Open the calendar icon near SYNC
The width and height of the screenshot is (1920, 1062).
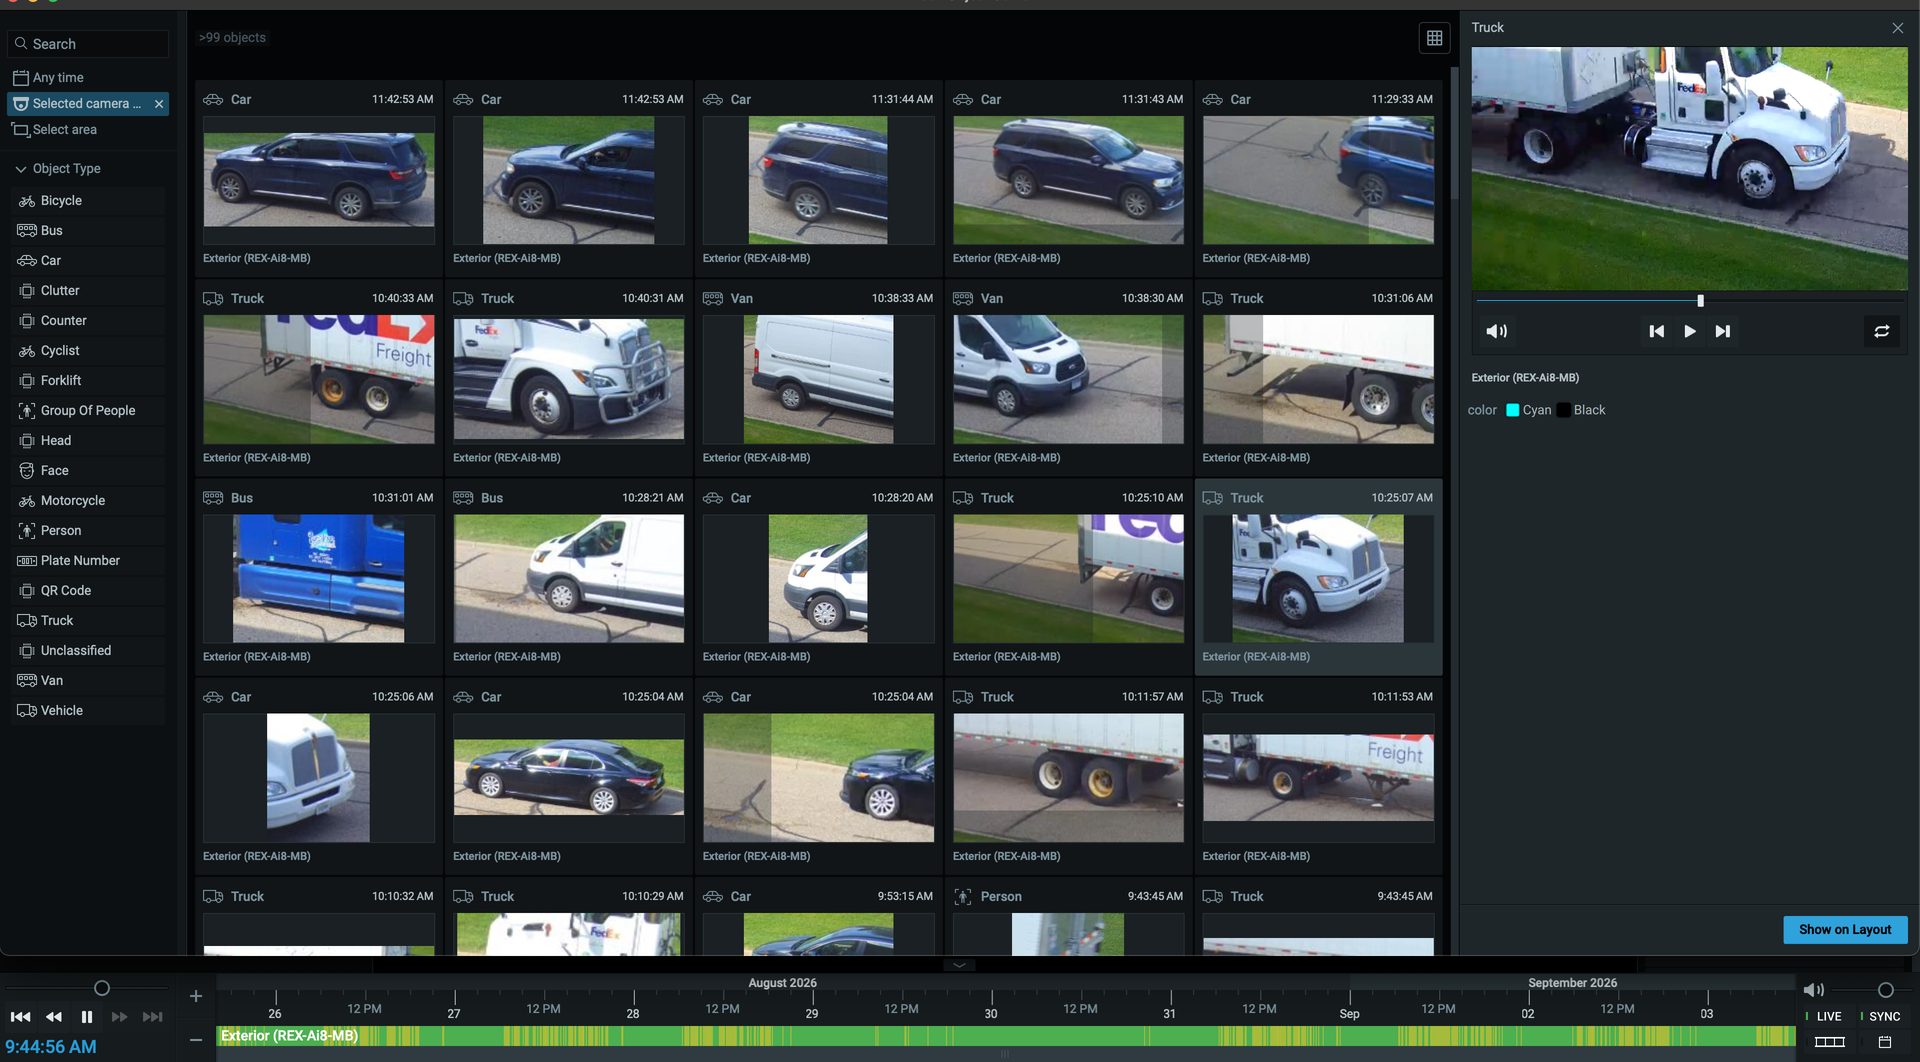1884,1042
